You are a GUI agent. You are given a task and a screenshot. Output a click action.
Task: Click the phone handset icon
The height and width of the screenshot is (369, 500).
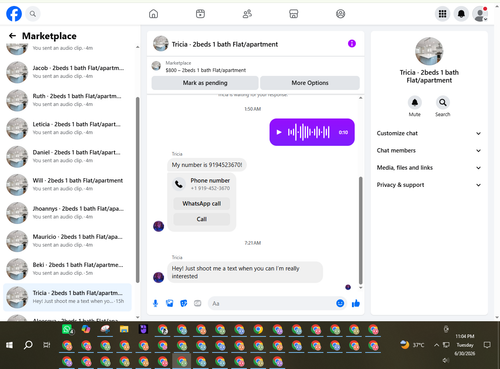click(179, 184)
